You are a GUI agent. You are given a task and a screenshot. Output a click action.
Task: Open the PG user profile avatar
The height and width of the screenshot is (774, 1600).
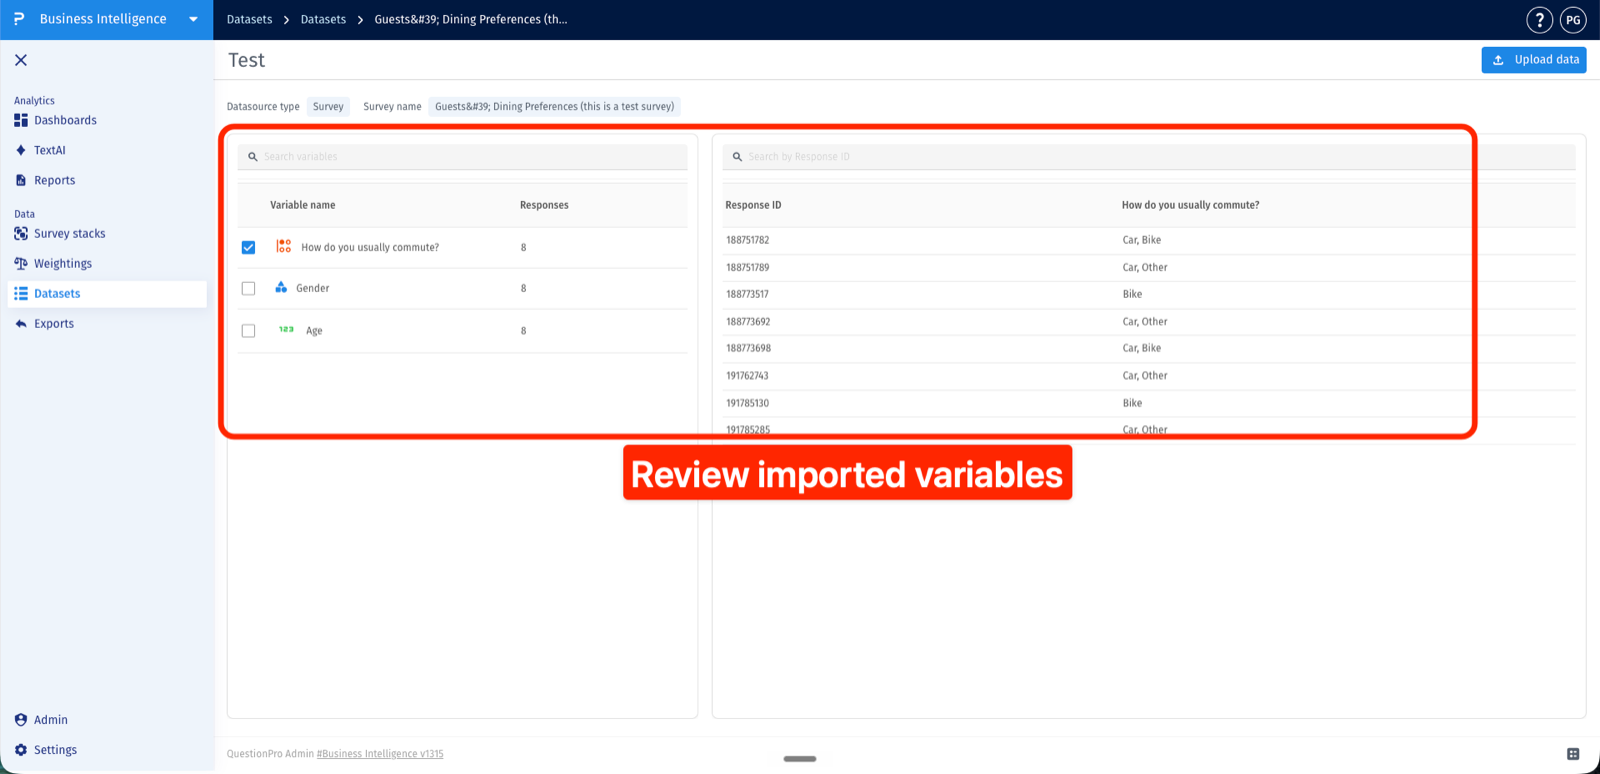(1573, 19)
